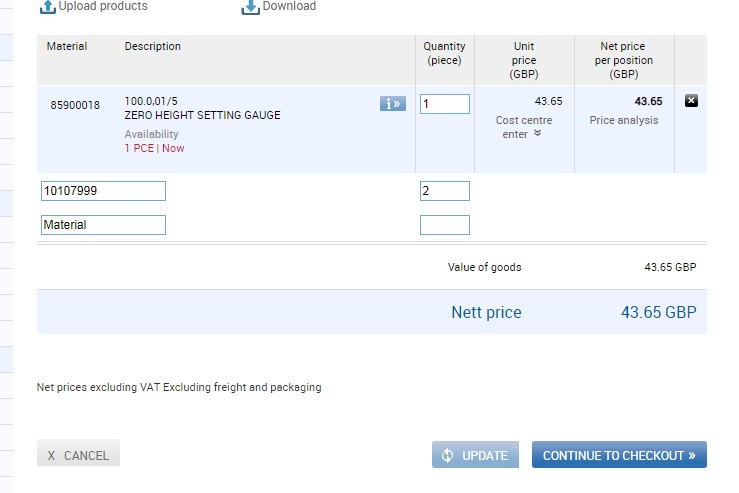
Task: Edit quantity field showing 1
Action: click(x=445, y=104)
